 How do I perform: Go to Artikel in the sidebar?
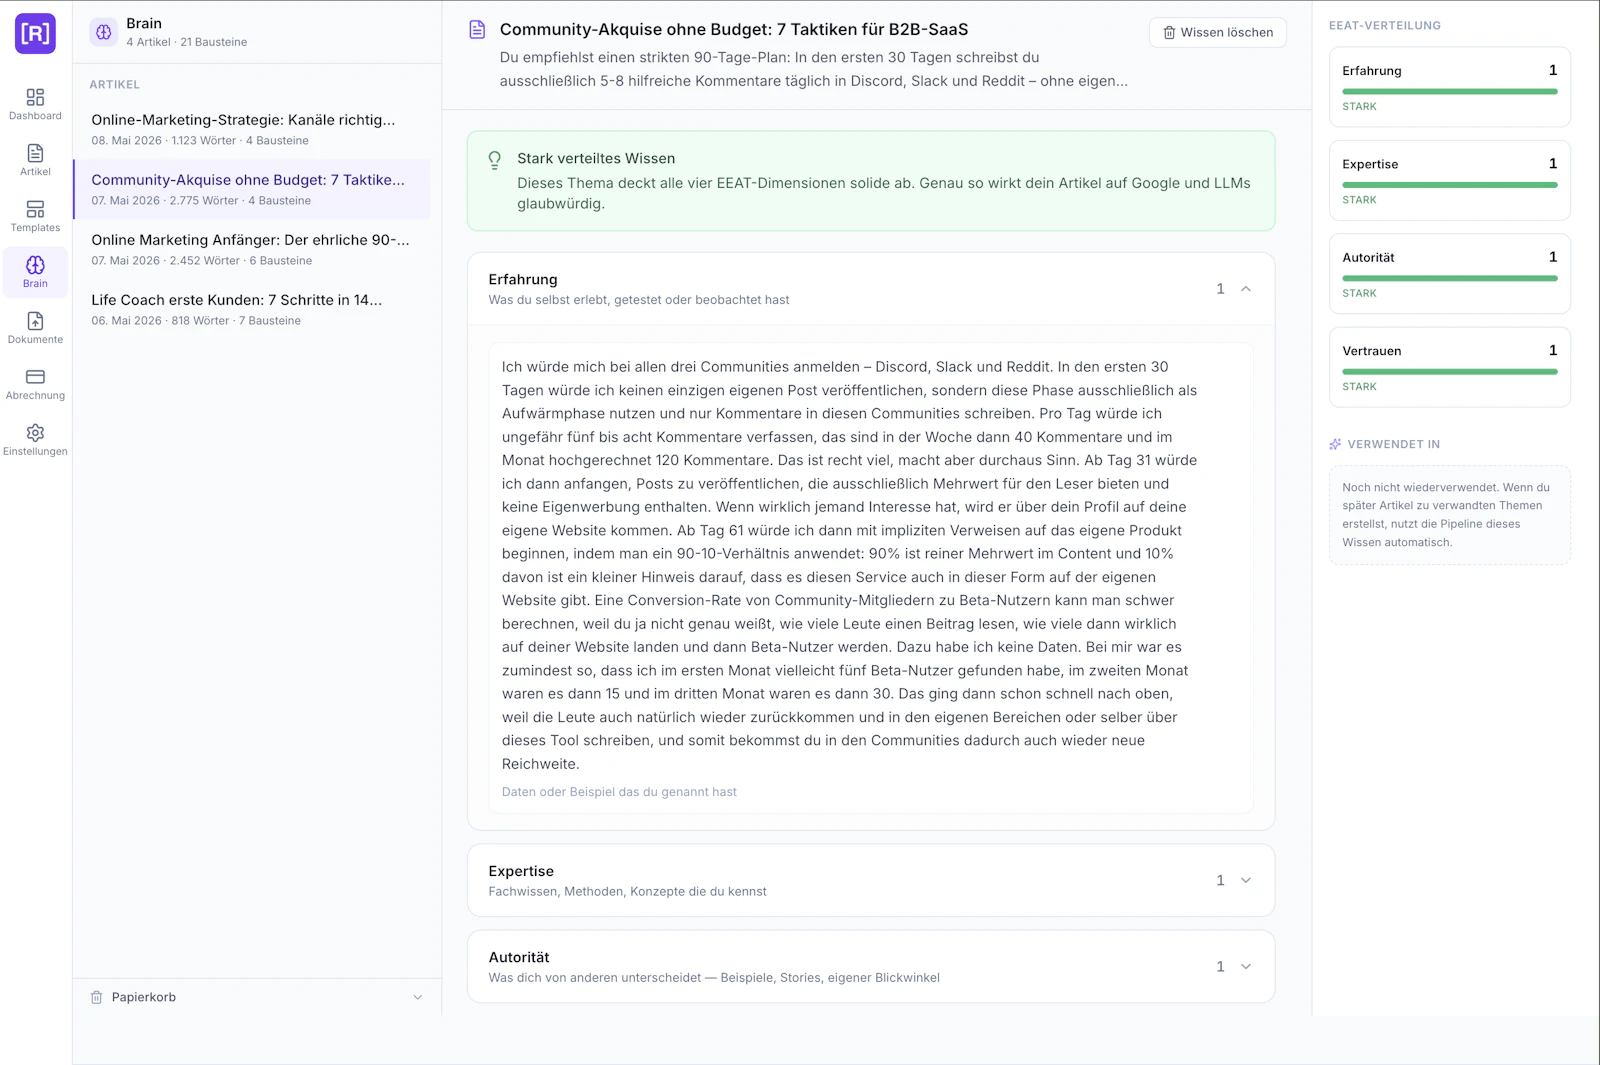click(x=35, y=160)
